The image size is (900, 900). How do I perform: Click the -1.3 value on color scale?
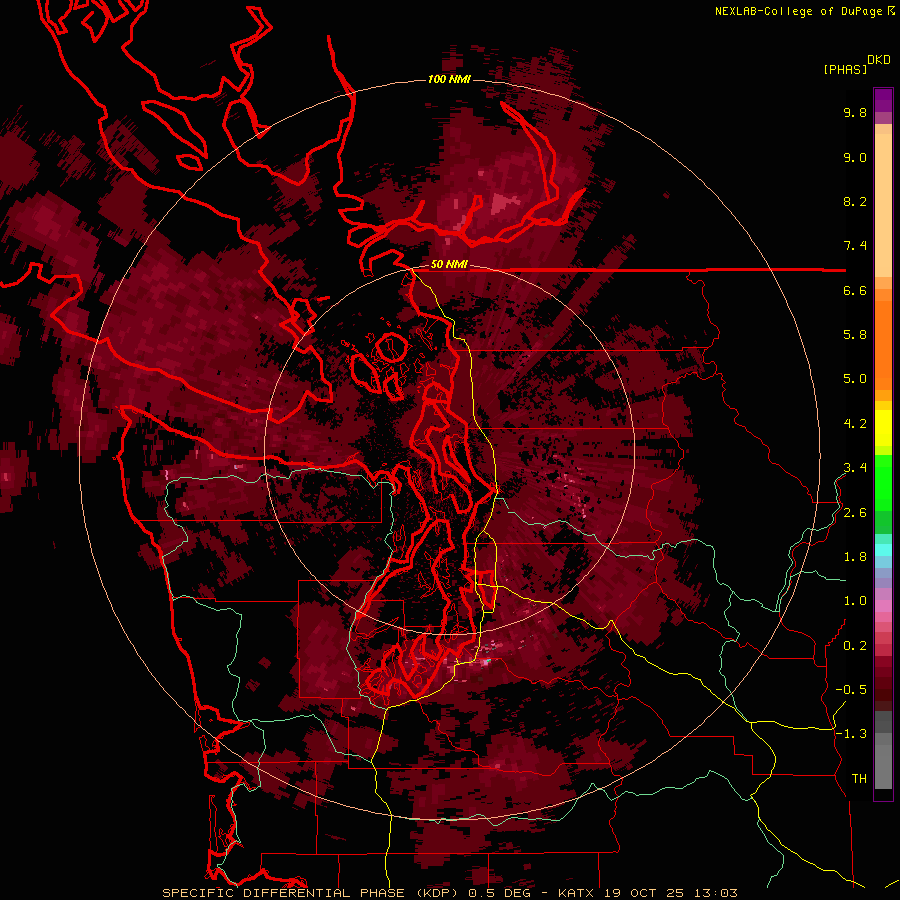851,734
